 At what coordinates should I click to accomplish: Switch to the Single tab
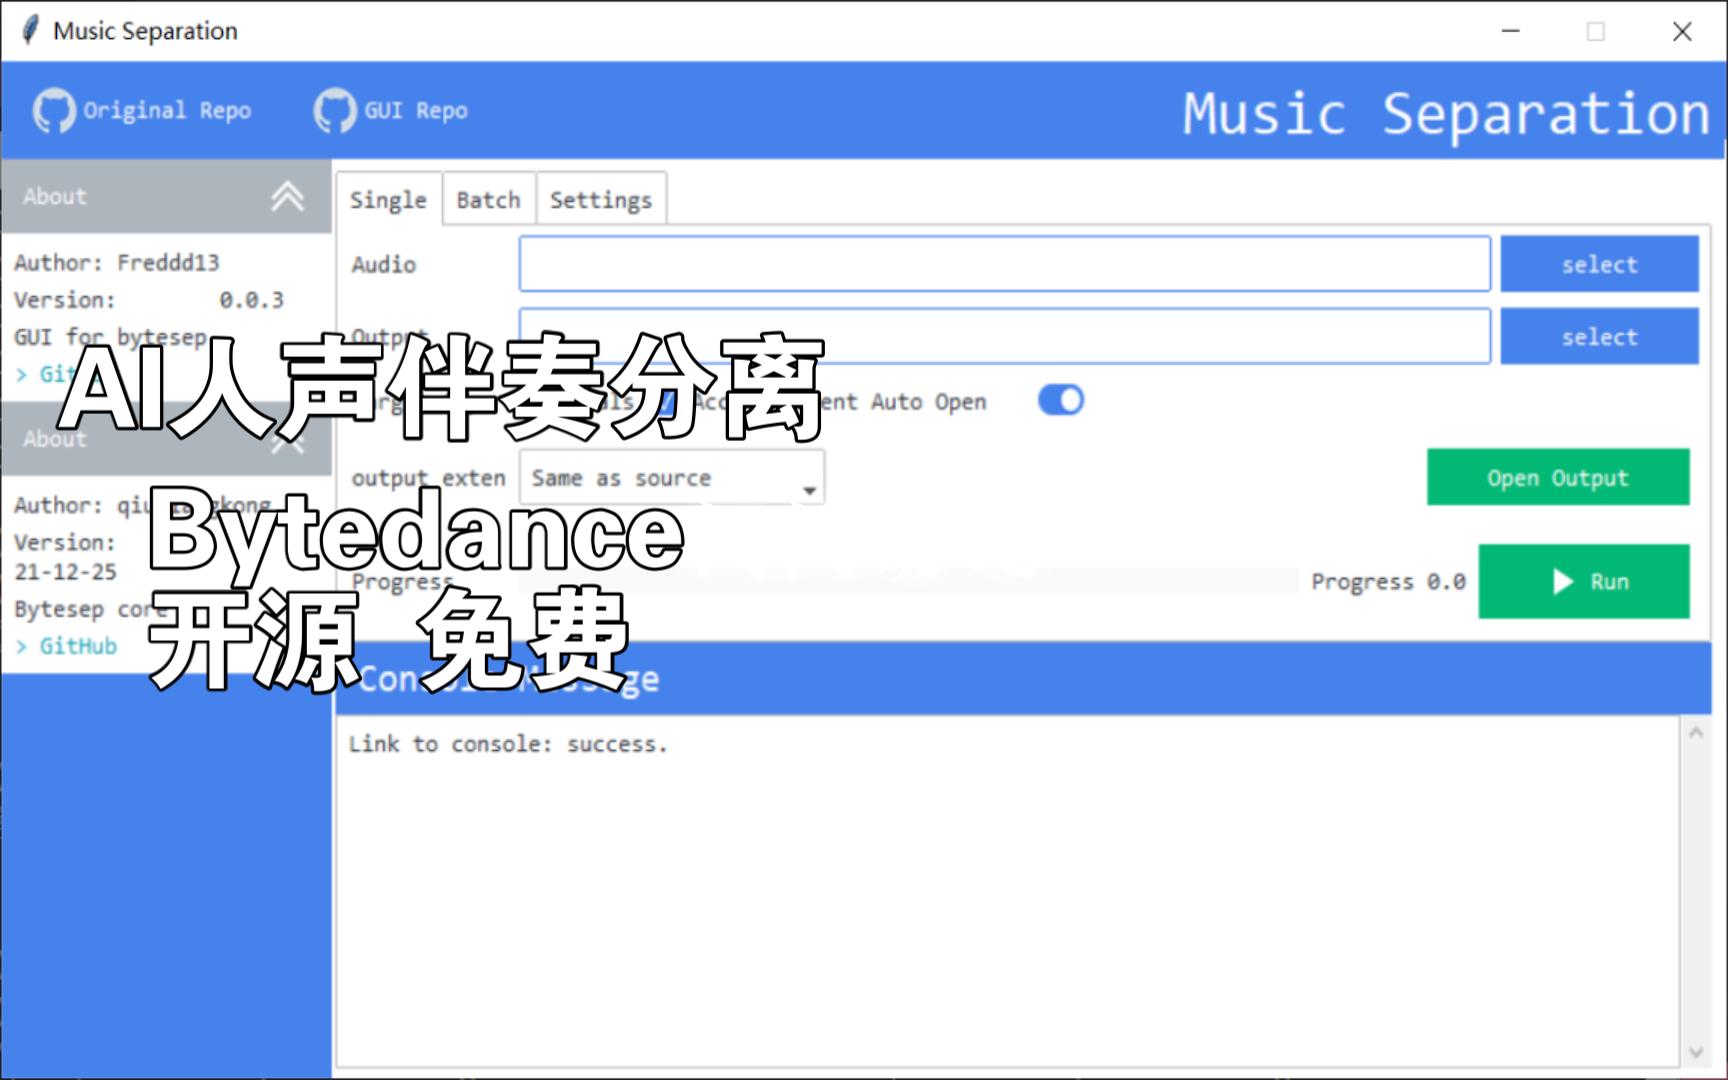(388, 200)
